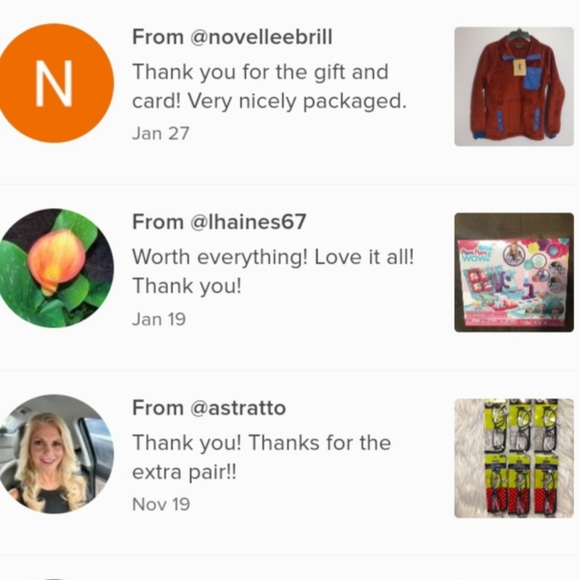The width and height of the screenshot is (580, 580).
Task: Tap the Nov 19 date stamp
Action: pos(161,504)
